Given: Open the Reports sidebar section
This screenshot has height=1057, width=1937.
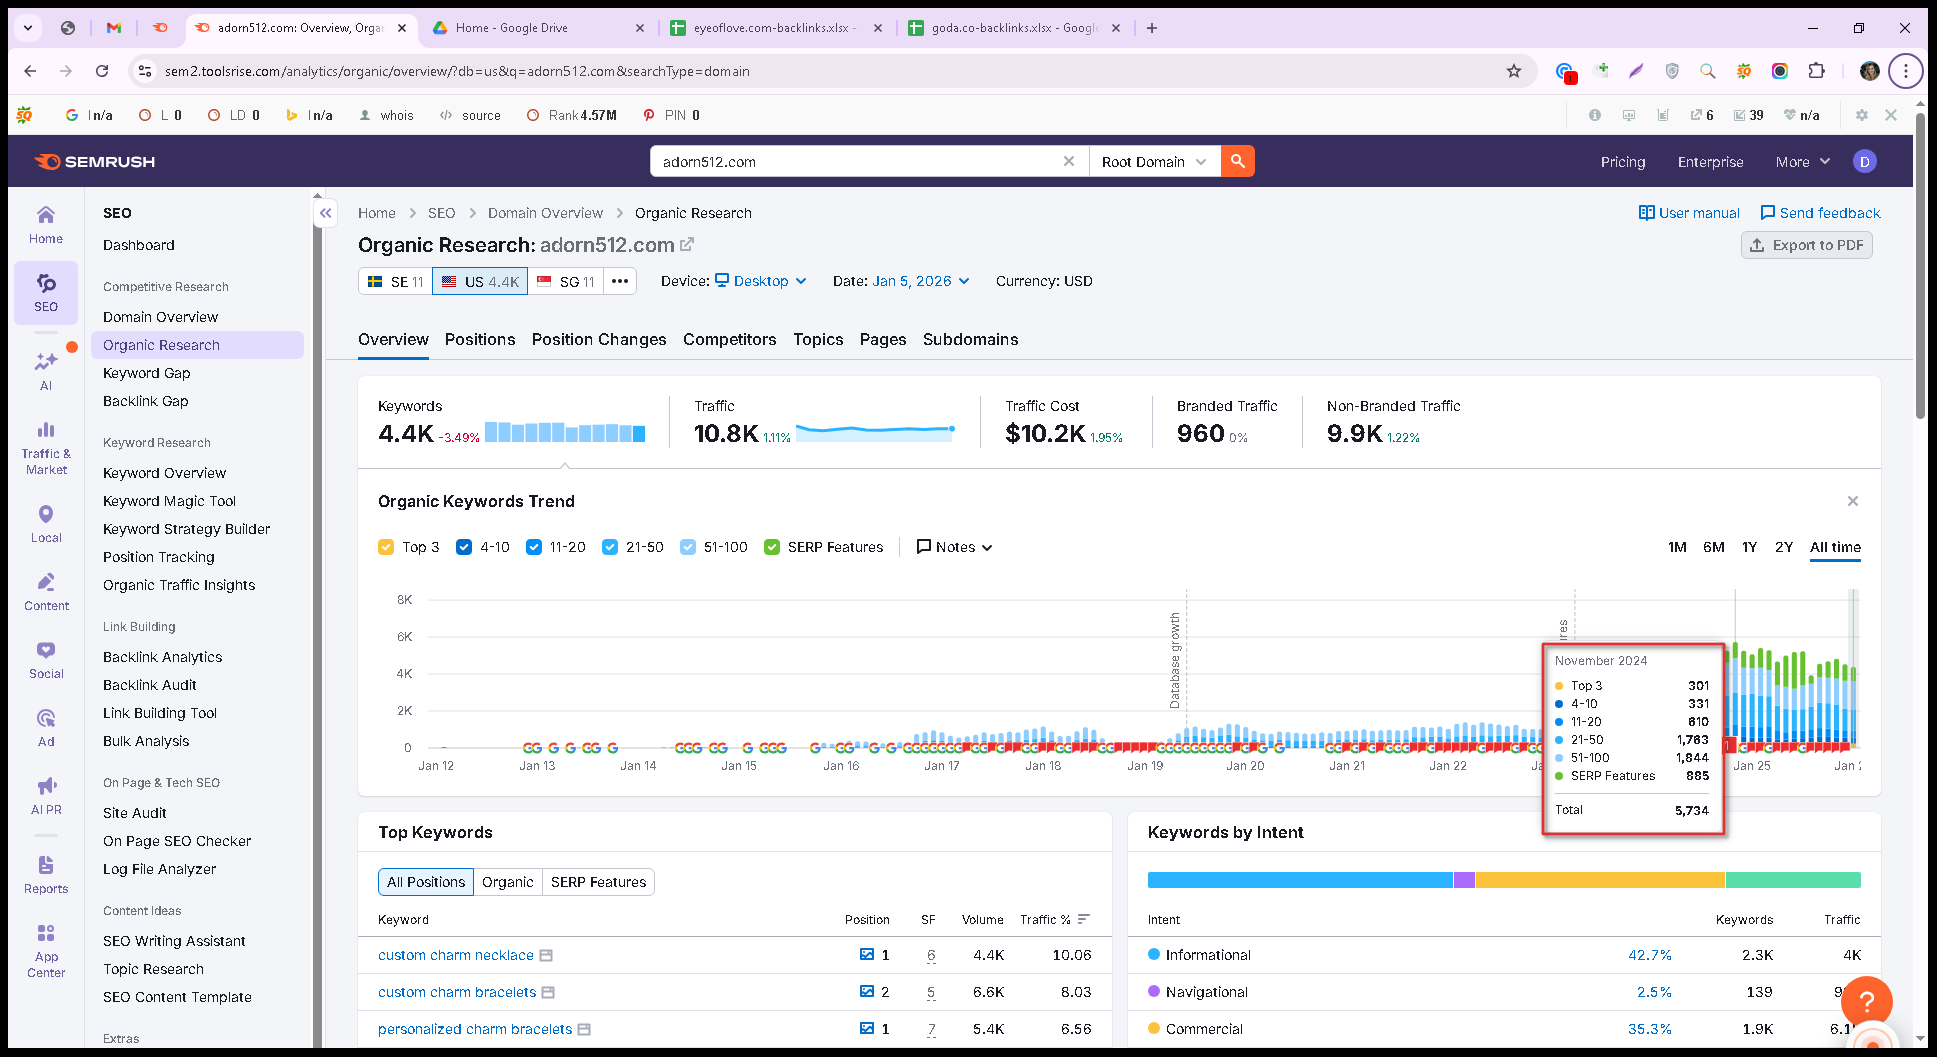Looking at the screenshot, I should click(46, 875).
